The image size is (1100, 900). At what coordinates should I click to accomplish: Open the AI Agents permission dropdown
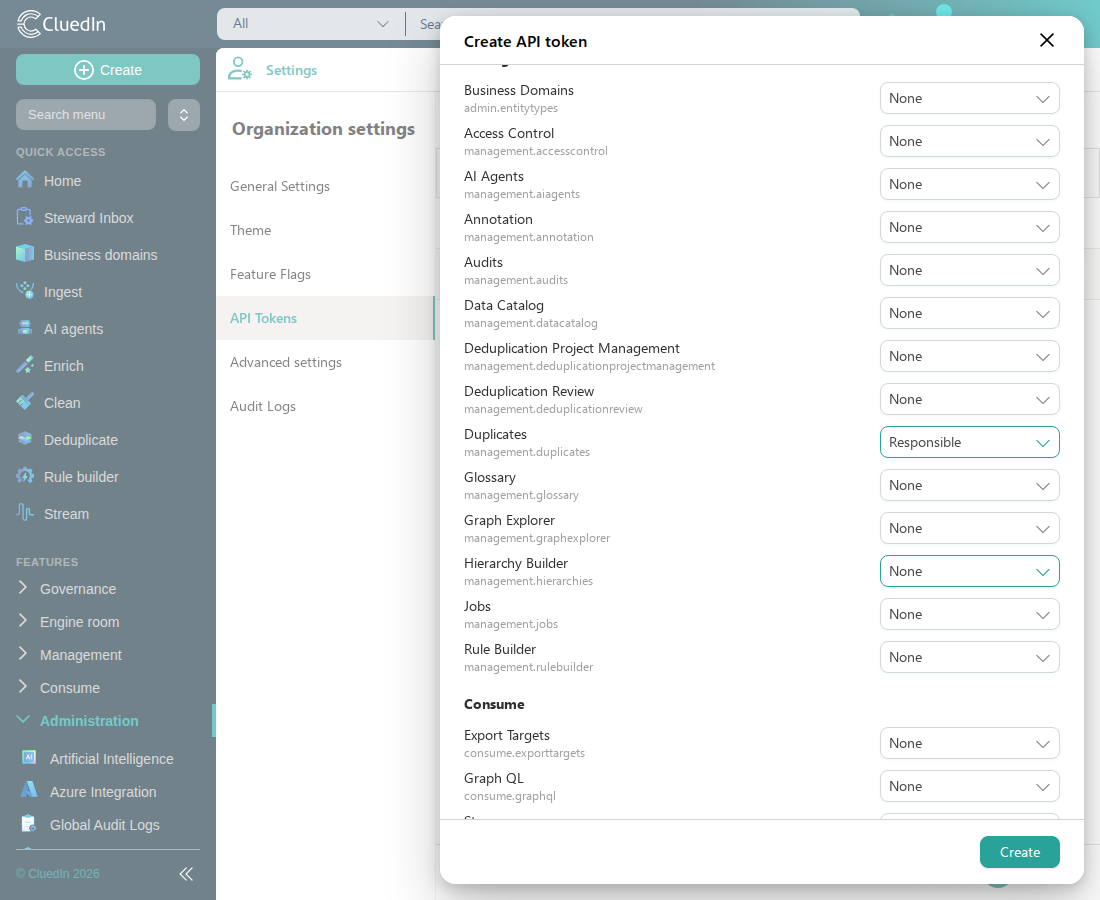tap(970, 184)
